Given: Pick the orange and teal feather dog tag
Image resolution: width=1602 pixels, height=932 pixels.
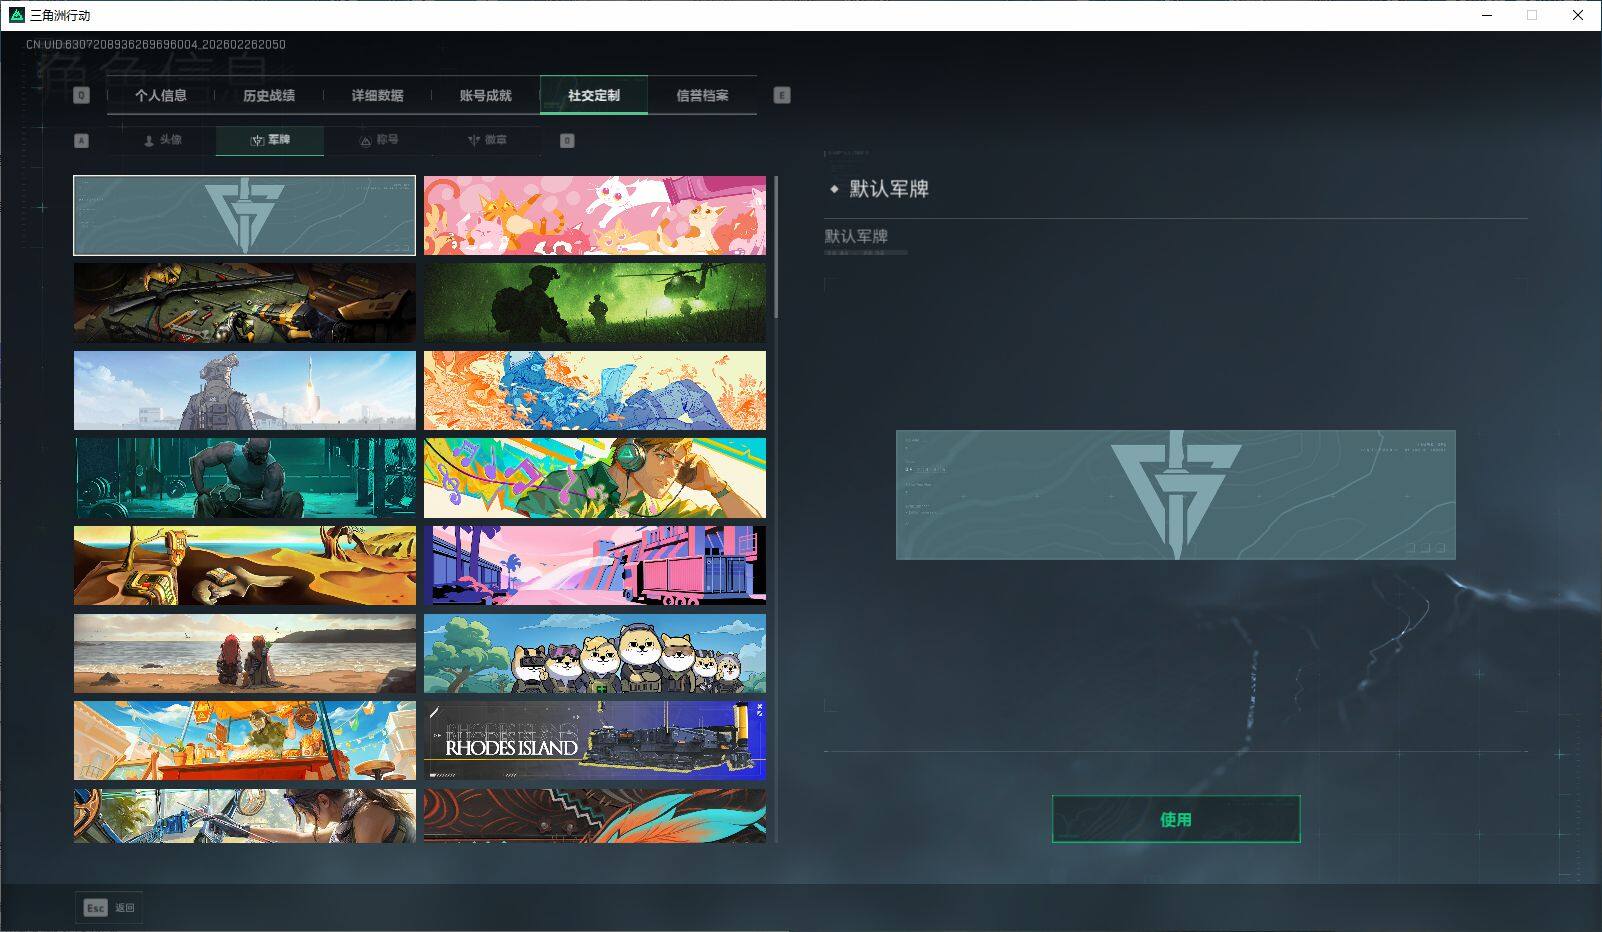Looking at the screenshot, I should click(x=595, y=816).
